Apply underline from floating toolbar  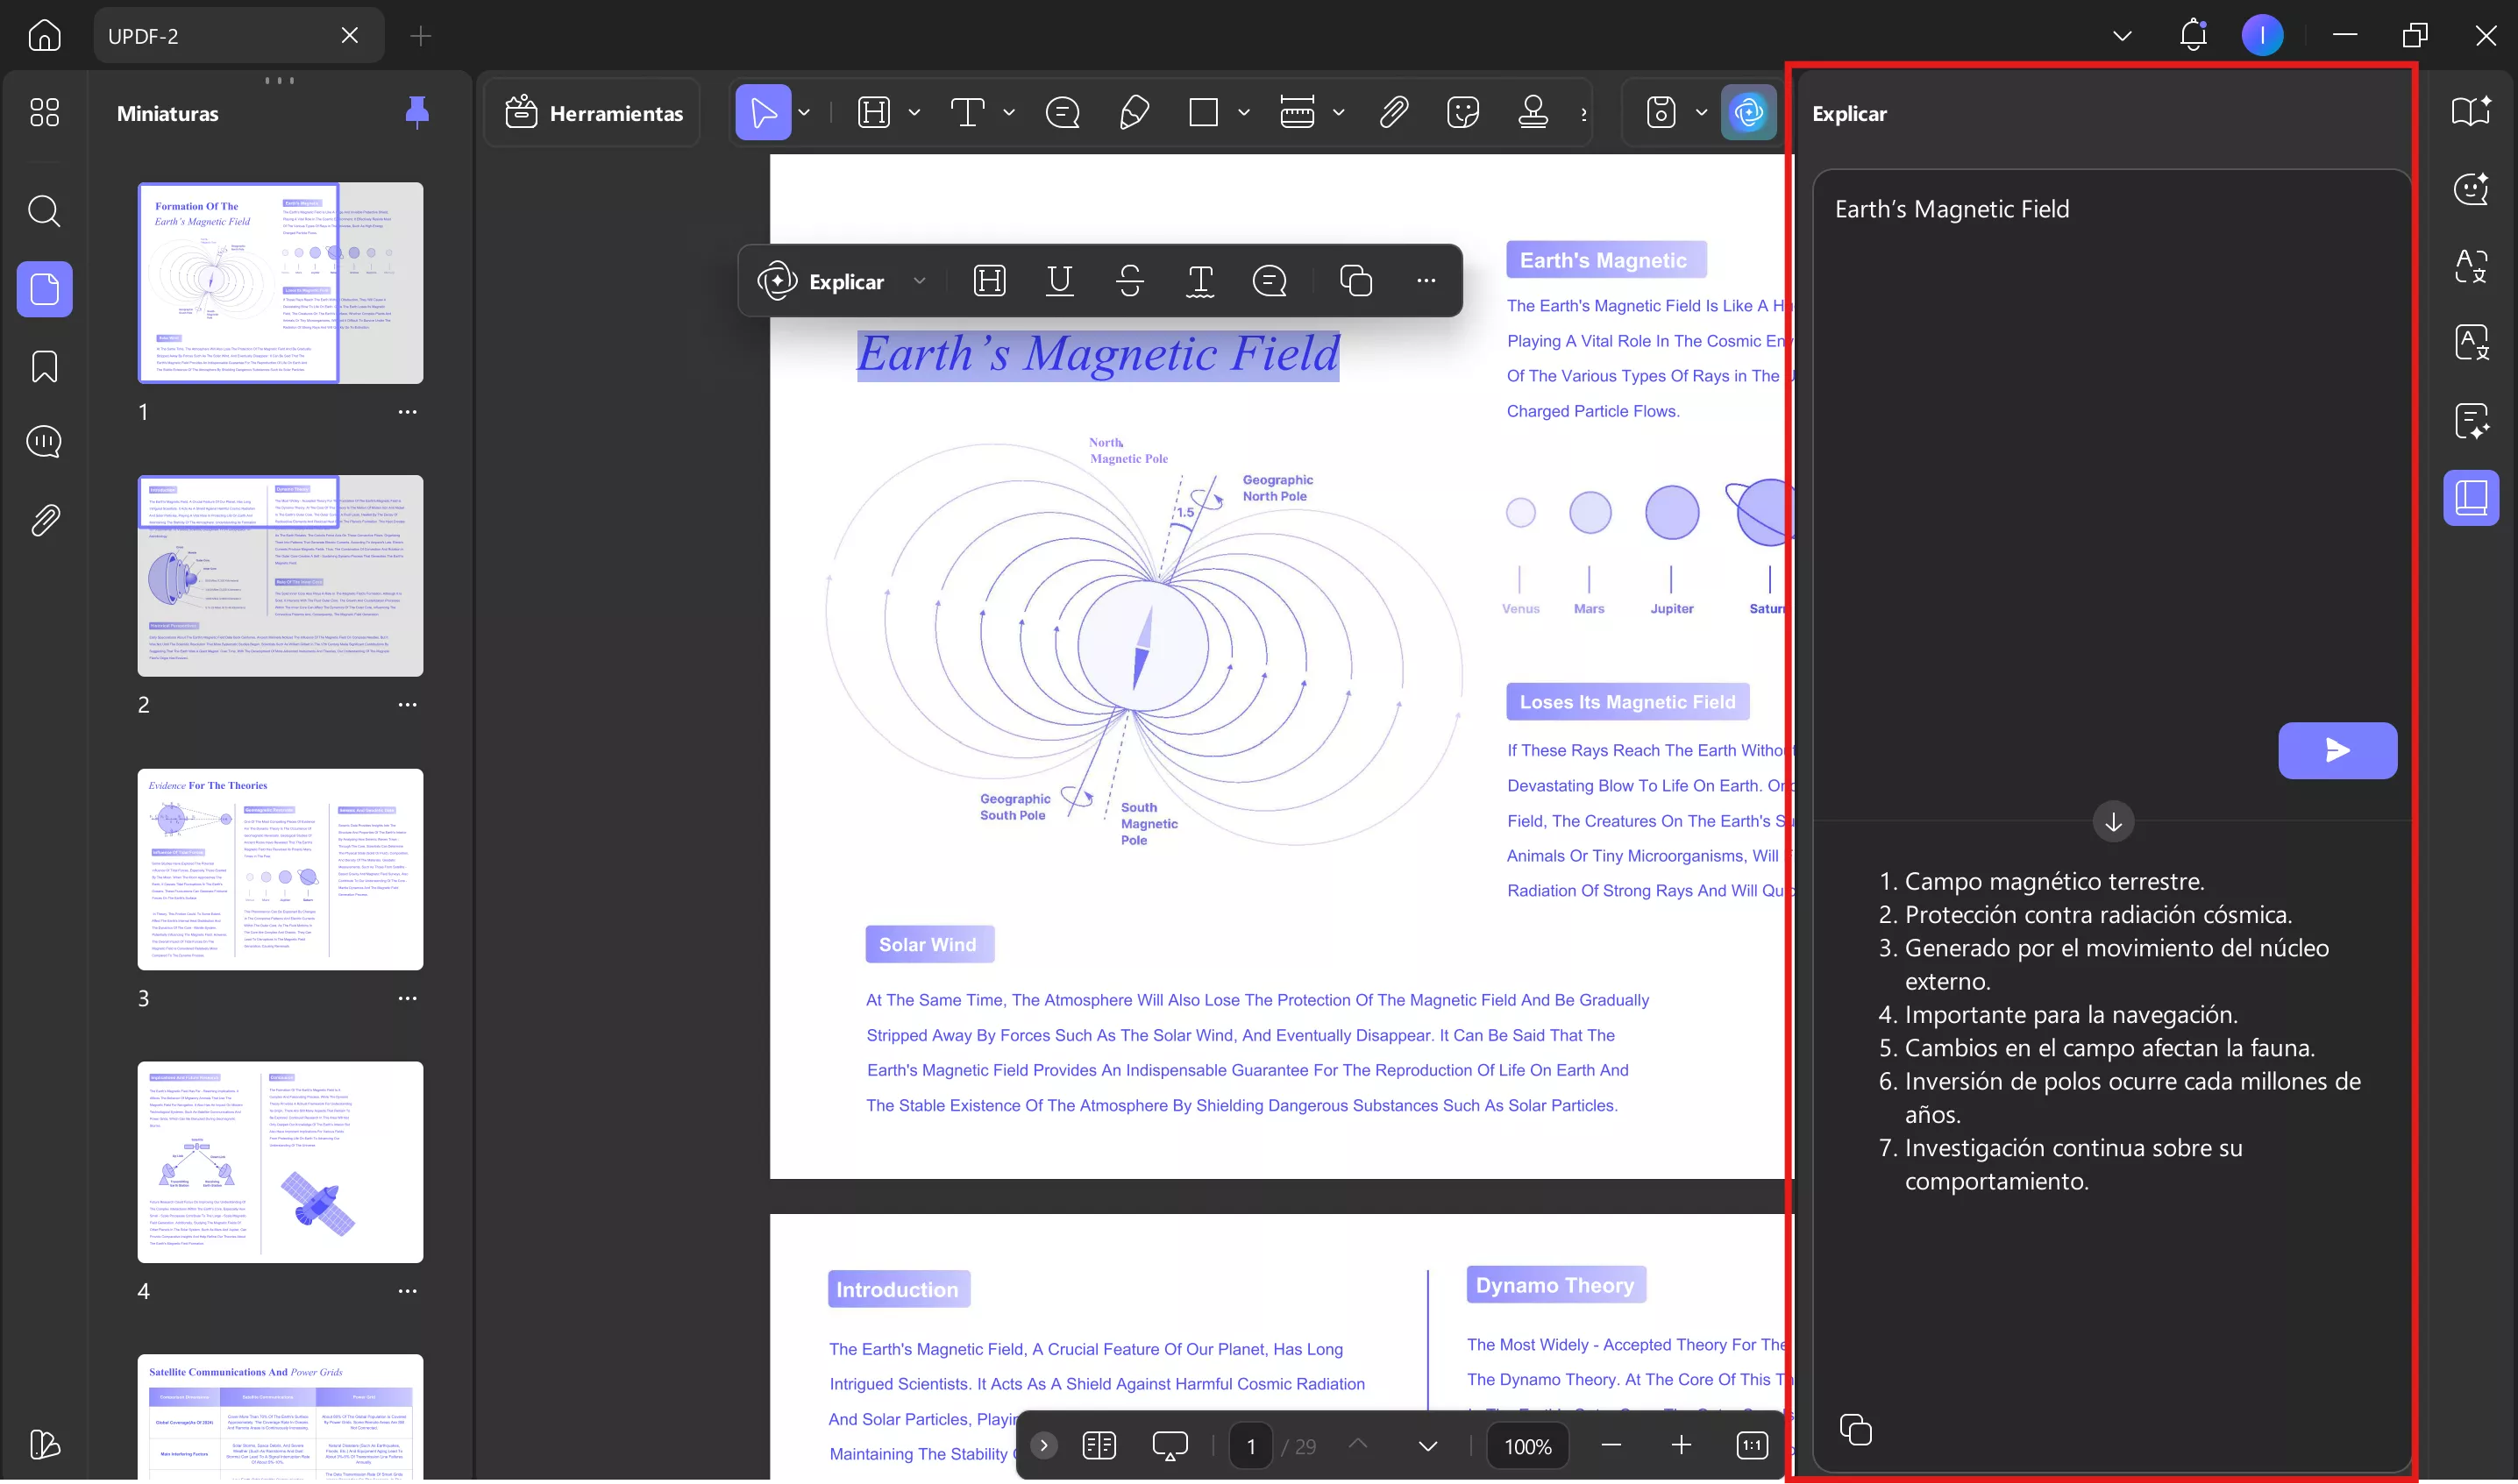(1059, 281)
